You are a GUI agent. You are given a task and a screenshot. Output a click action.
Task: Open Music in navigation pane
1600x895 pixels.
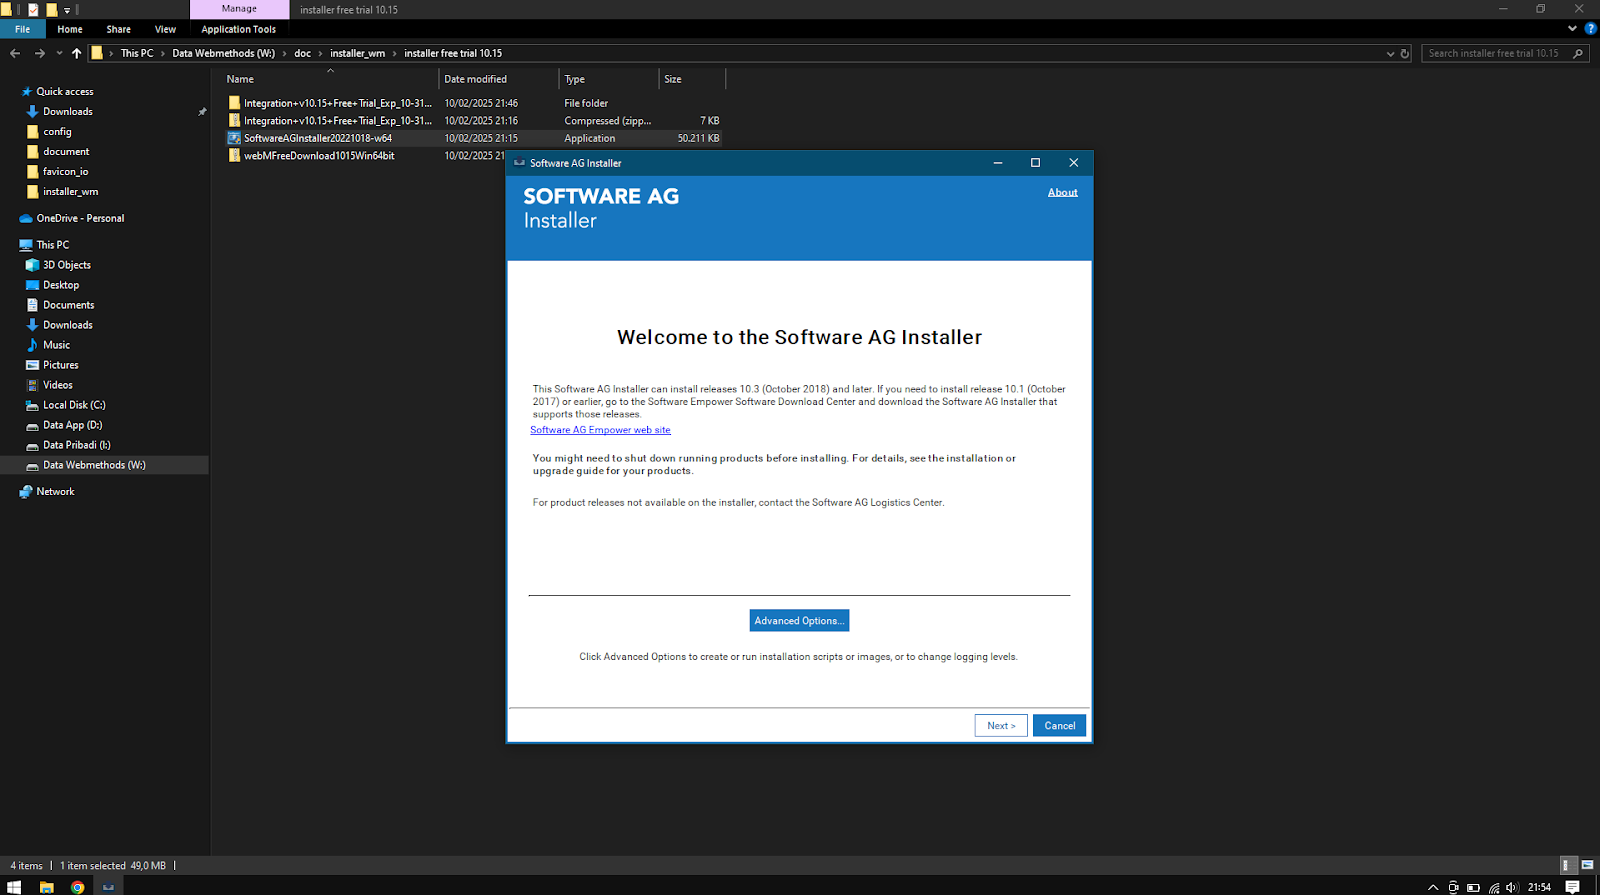click(56, 345)
